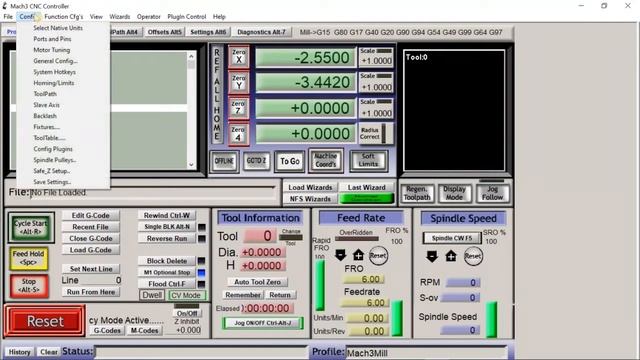Click Auto Tool Zero button
The height and width of the screenshot is (360, 640).
point(257,282)
